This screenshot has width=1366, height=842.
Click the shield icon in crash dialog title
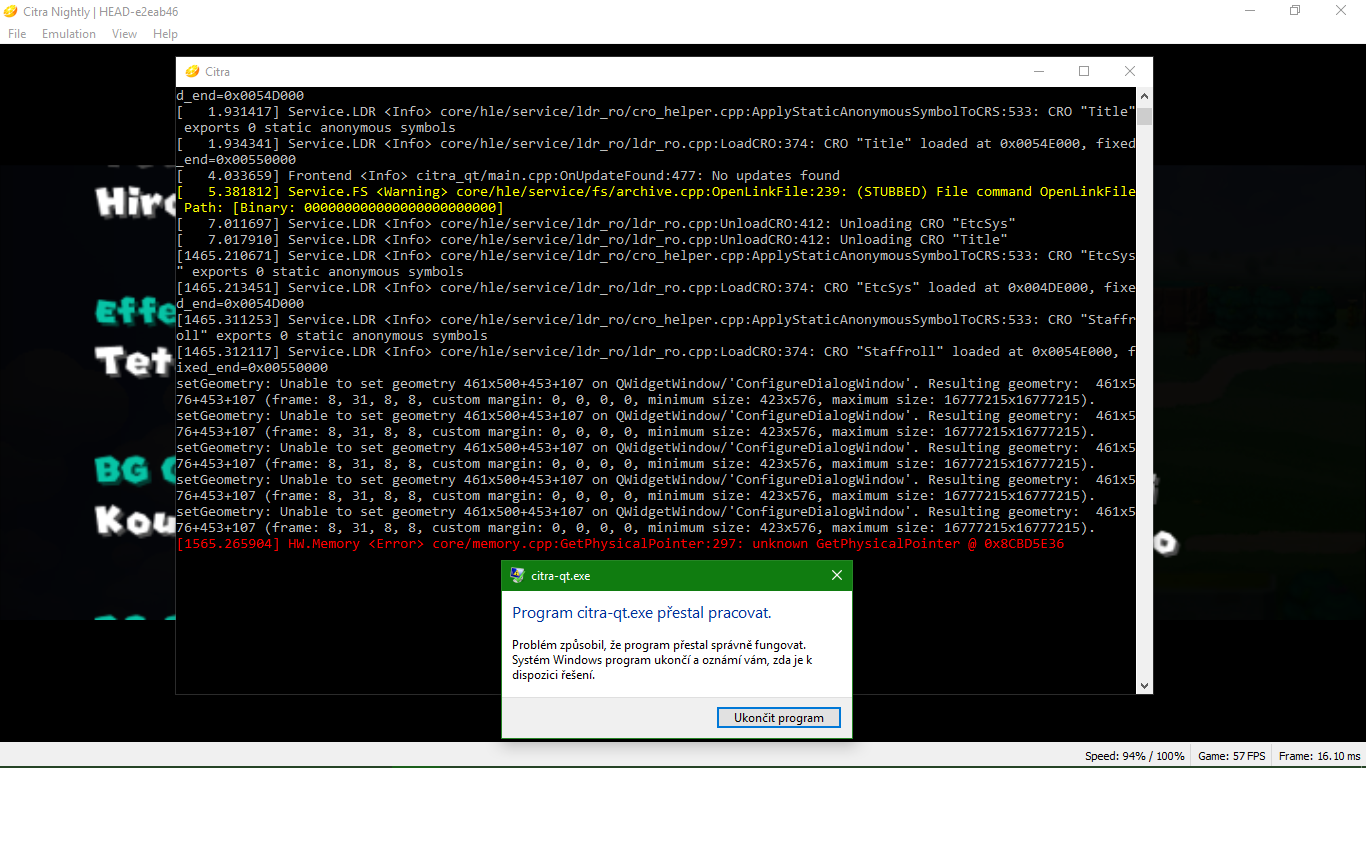point(517,575)
